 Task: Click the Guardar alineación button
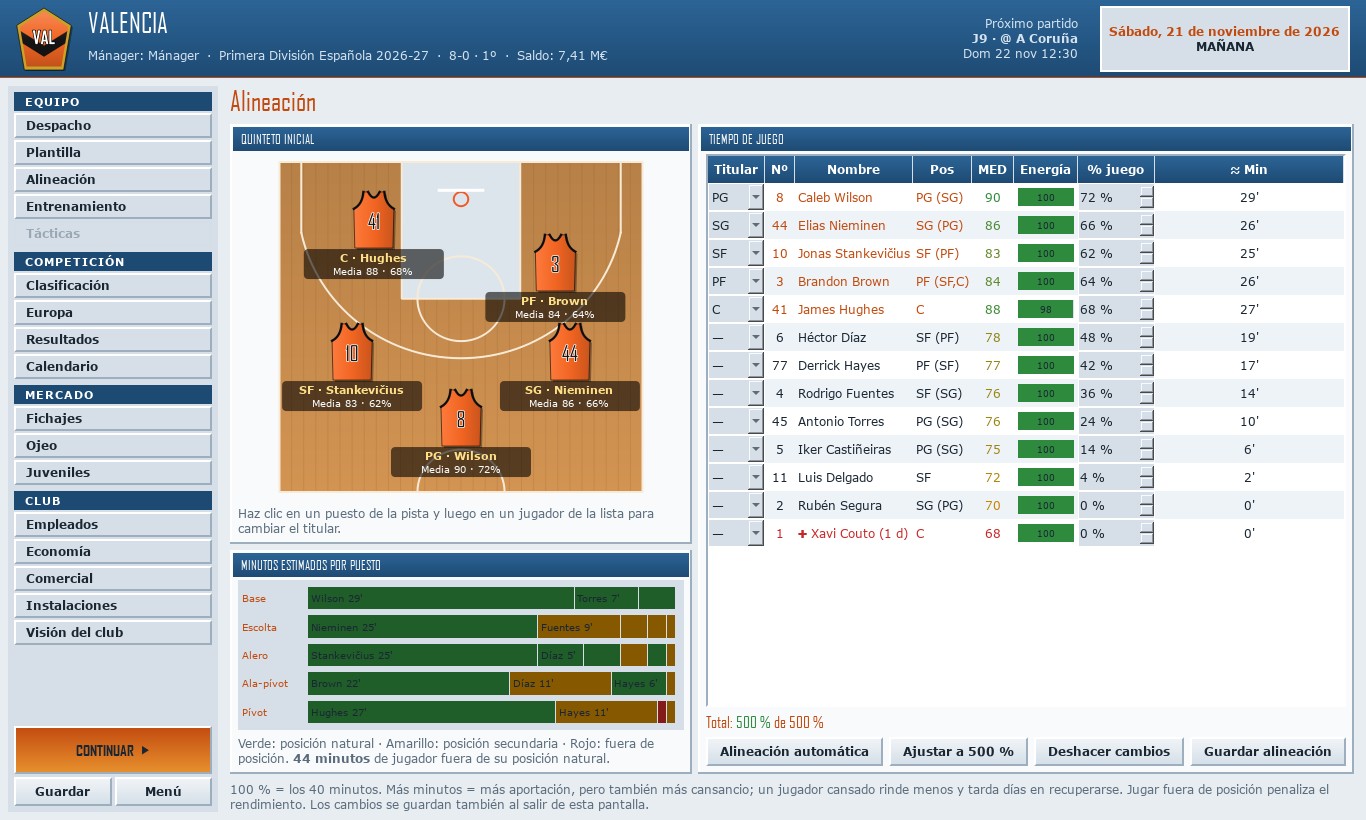coord(1268,751)
